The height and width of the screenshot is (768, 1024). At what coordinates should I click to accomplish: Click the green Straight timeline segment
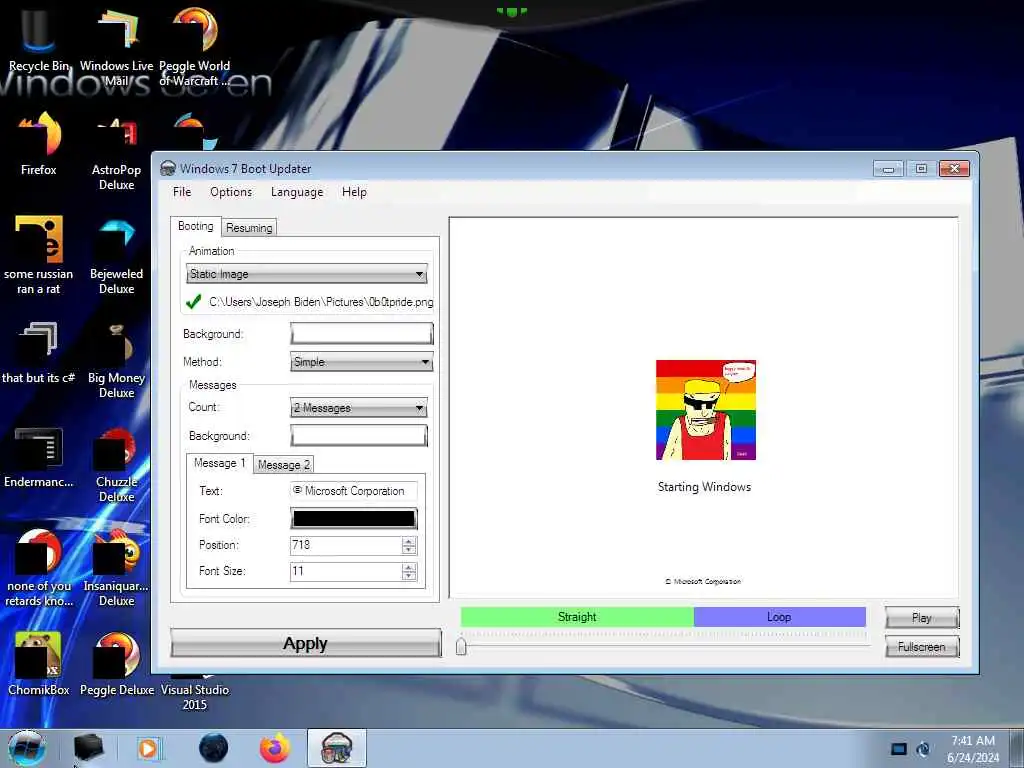(577, 616)
